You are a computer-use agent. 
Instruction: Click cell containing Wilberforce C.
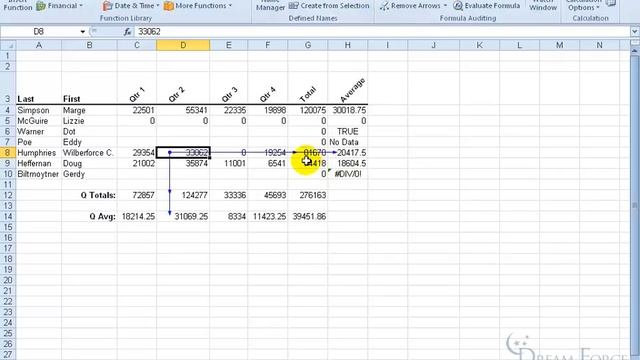tap(89, 153)
